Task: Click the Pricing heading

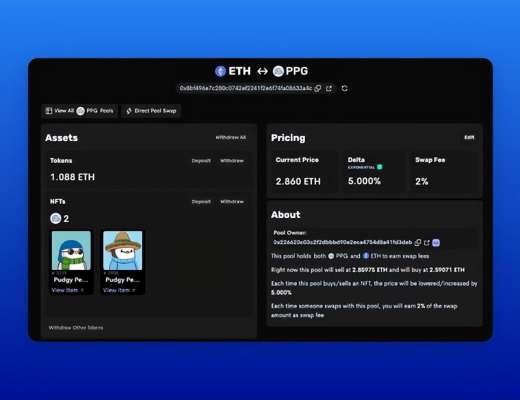Action: click(x=288, y=138)
